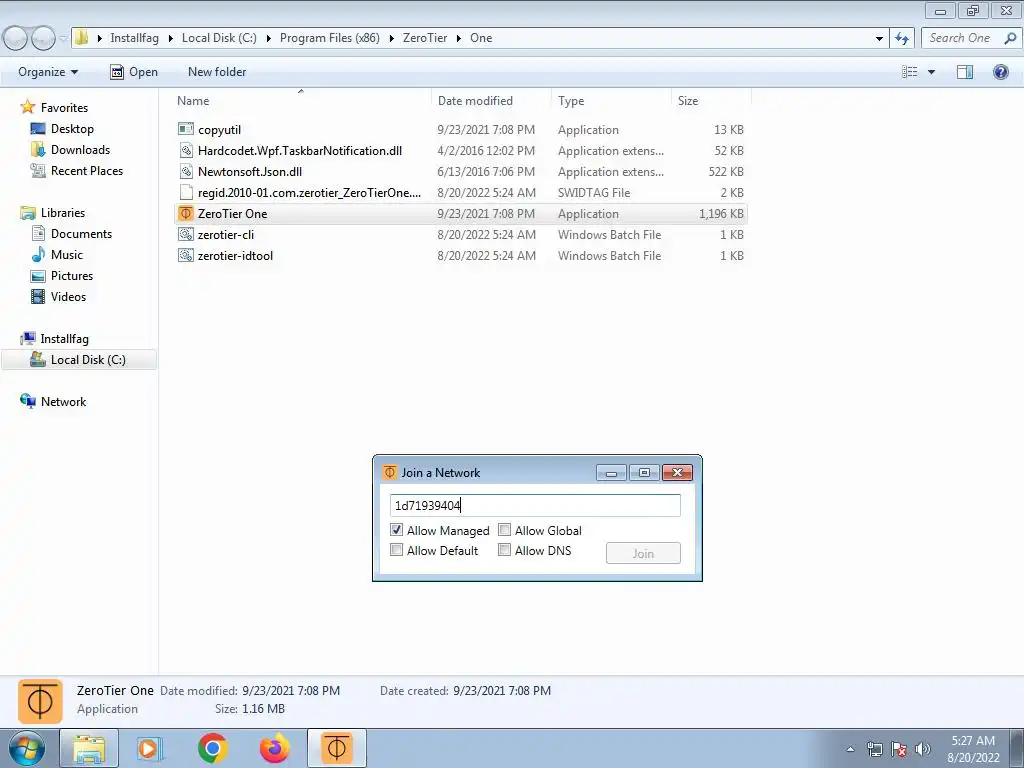Open Recent Places in Favorites
The height and width of the screenshot is (768, 1024).
pyautogui.click(x=87, y=170)
